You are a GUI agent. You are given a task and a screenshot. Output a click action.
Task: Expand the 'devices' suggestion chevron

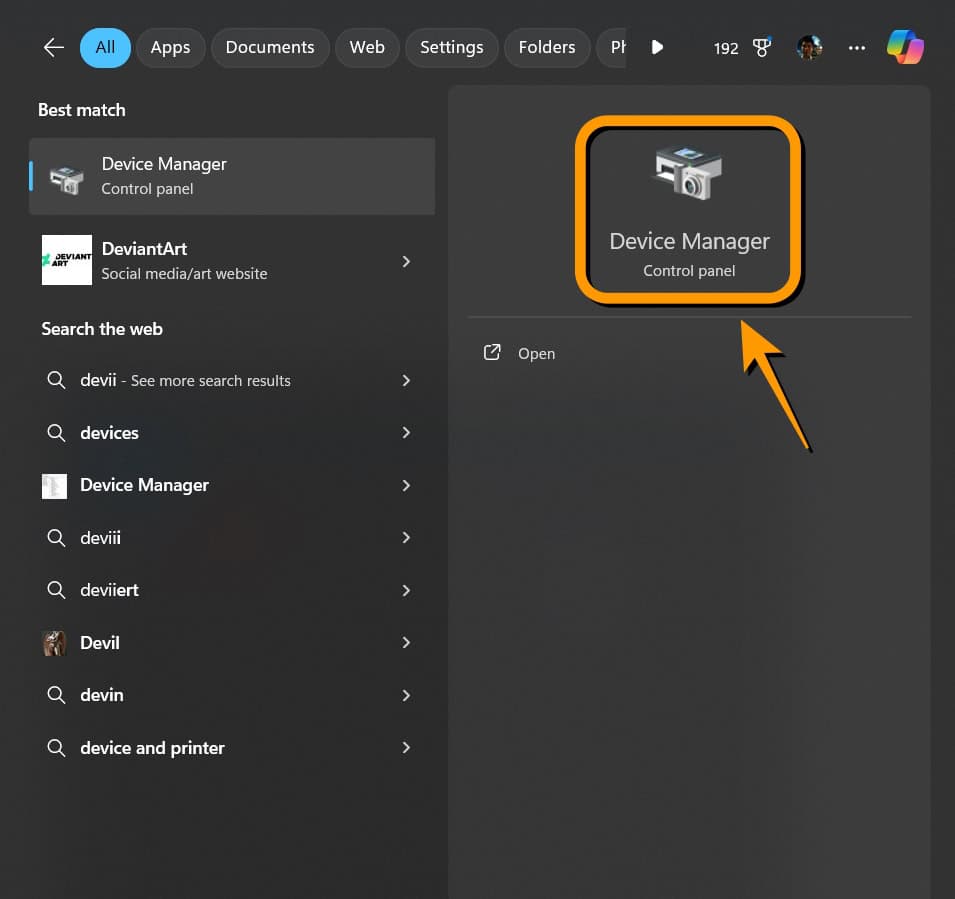tap(406, 433)
